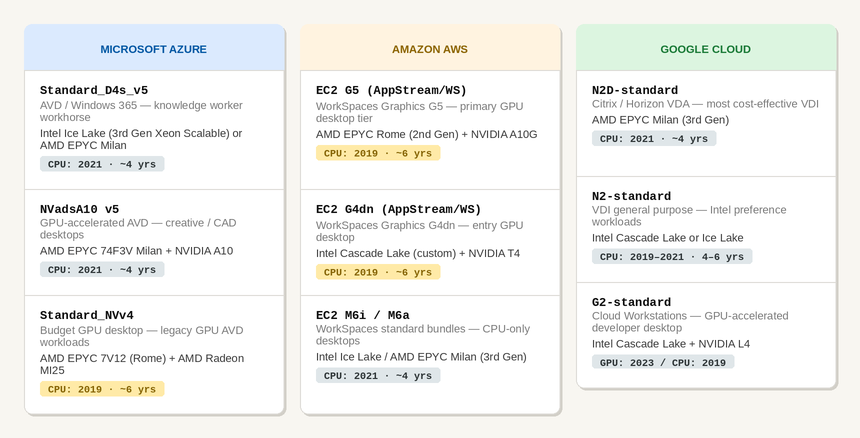Click the Intel Cascade Lake or Ice Lake line
This screenshot has width=860, height=438.
point(667,238)
